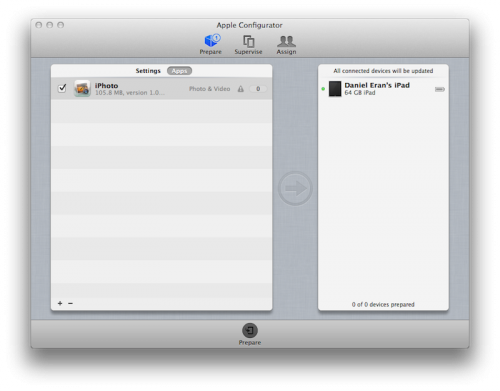Click the '64 GB iPad' text
This screenshot has height=391, width=500.
click(x=360, y=93)
